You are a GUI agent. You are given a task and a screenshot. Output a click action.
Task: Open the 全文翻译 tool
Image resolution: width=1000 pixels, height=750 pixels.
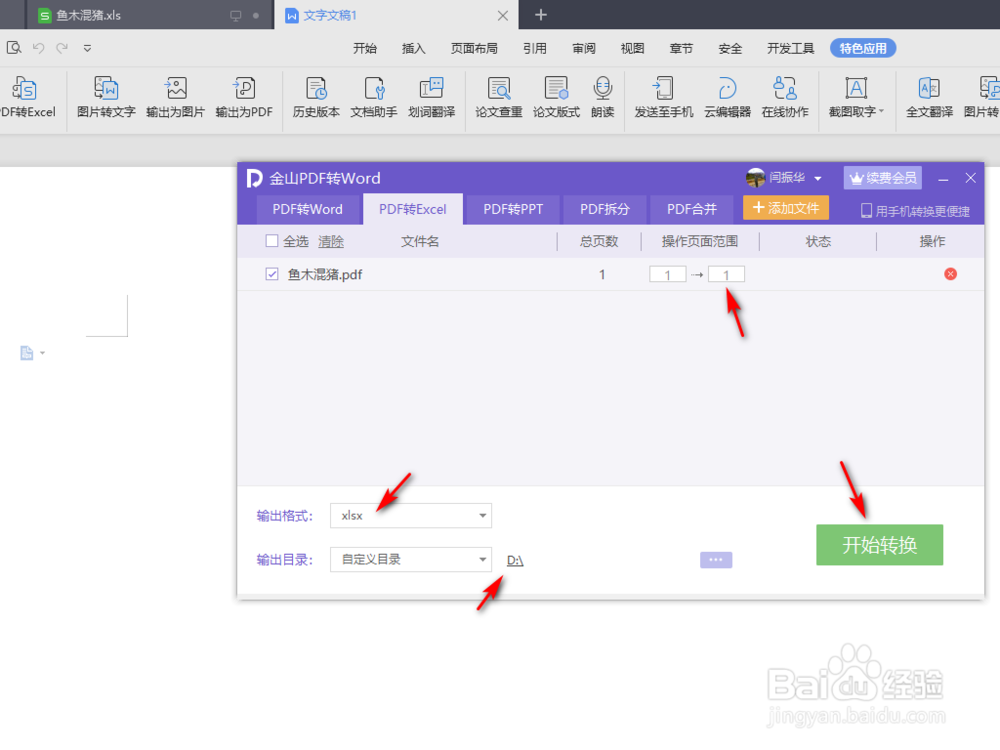929,97
